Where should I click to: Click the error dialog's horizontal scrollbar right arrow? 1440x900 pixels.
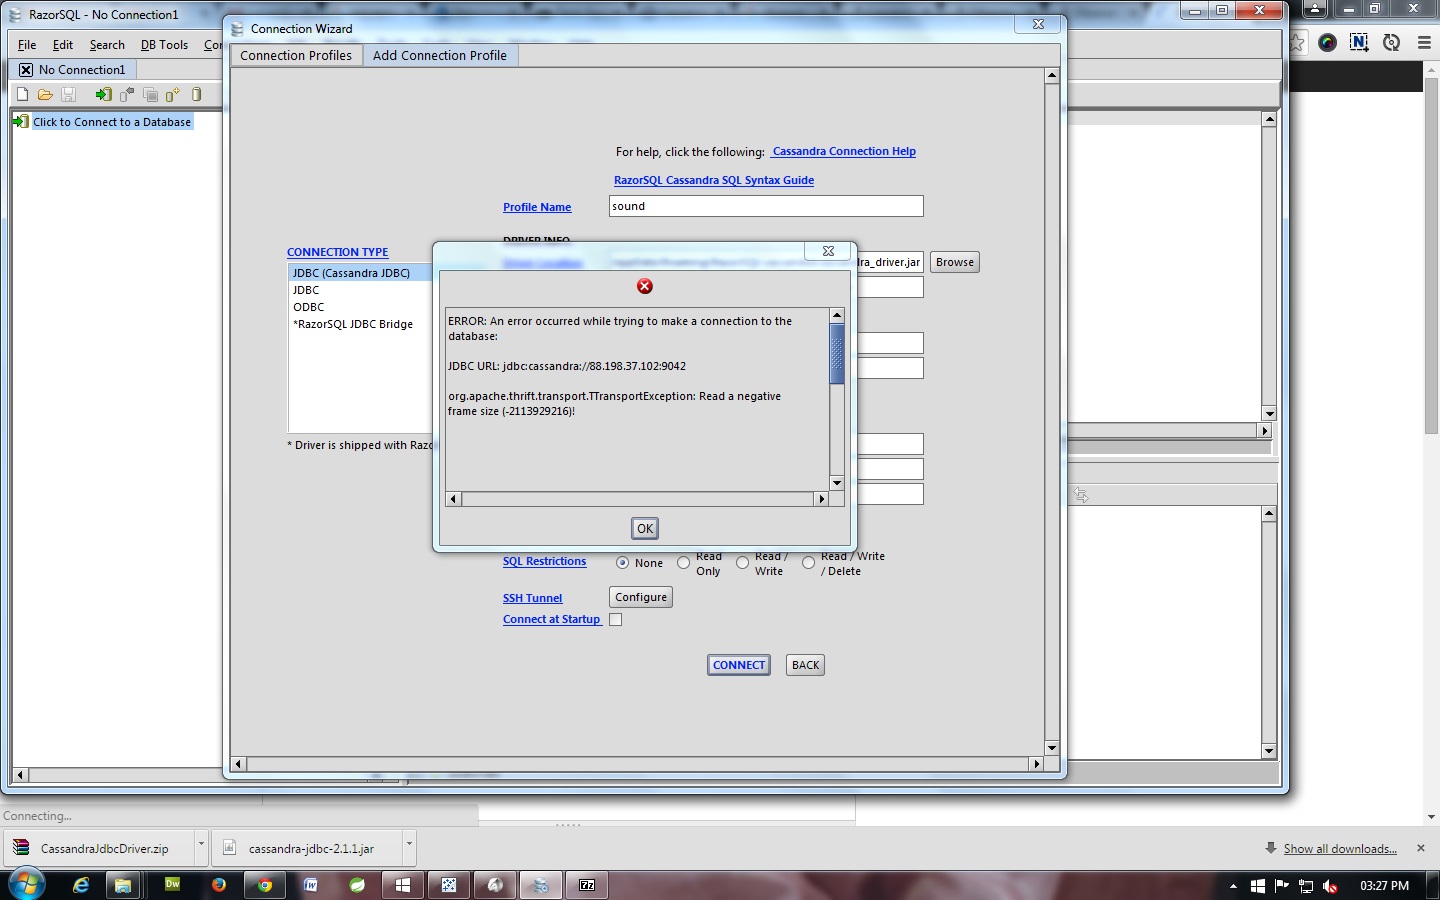coord(822,499)
